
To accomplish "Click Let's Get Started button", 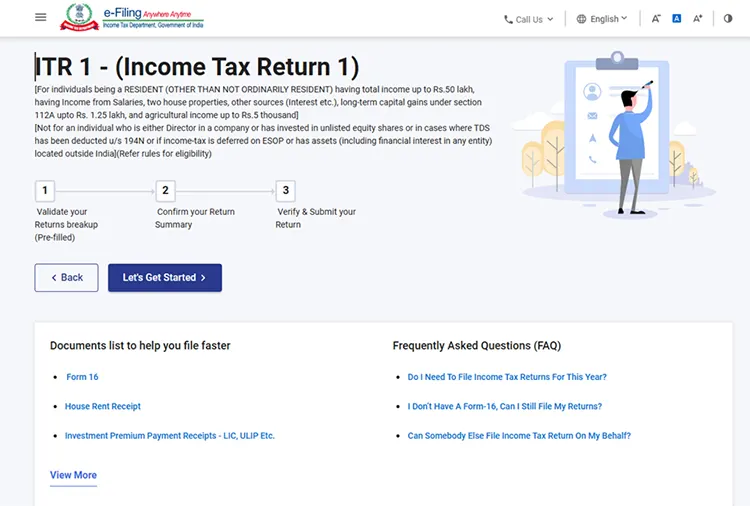I will tap(165, 277).
